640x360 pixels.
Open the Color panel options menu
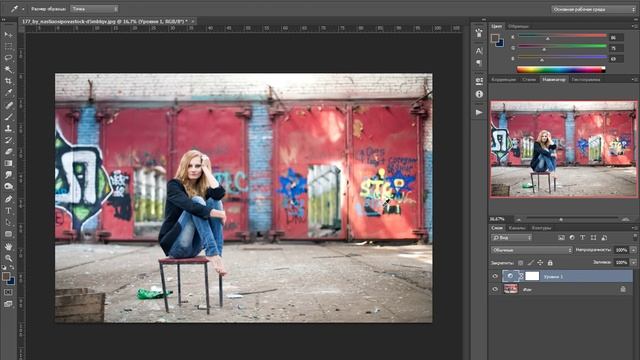tap(634, 26)
